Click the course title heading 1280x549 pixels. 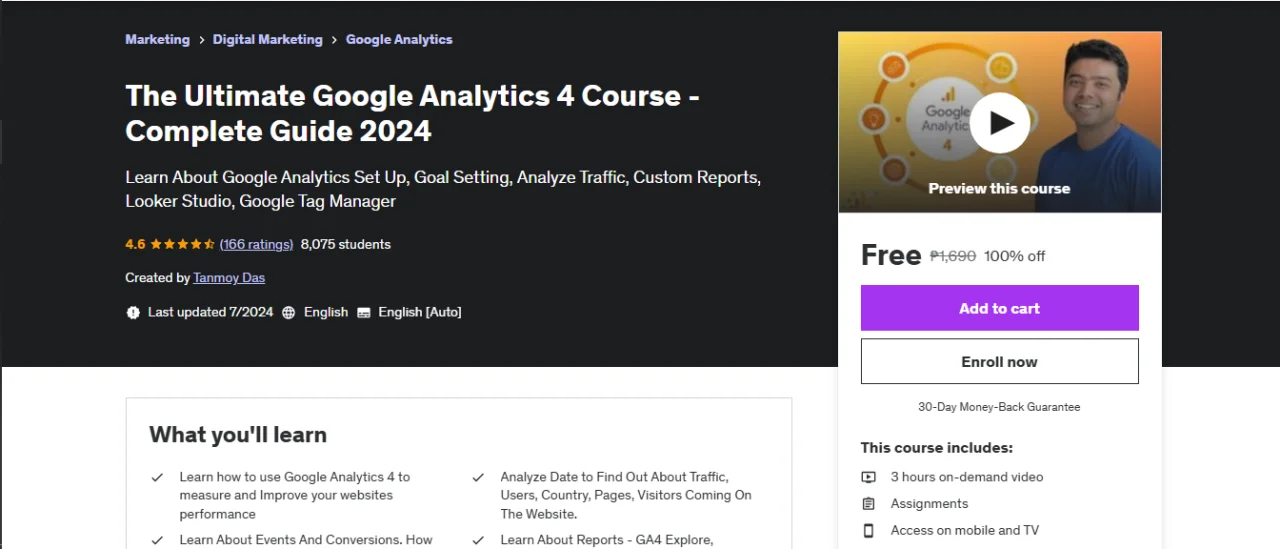[x=412, y=113]
